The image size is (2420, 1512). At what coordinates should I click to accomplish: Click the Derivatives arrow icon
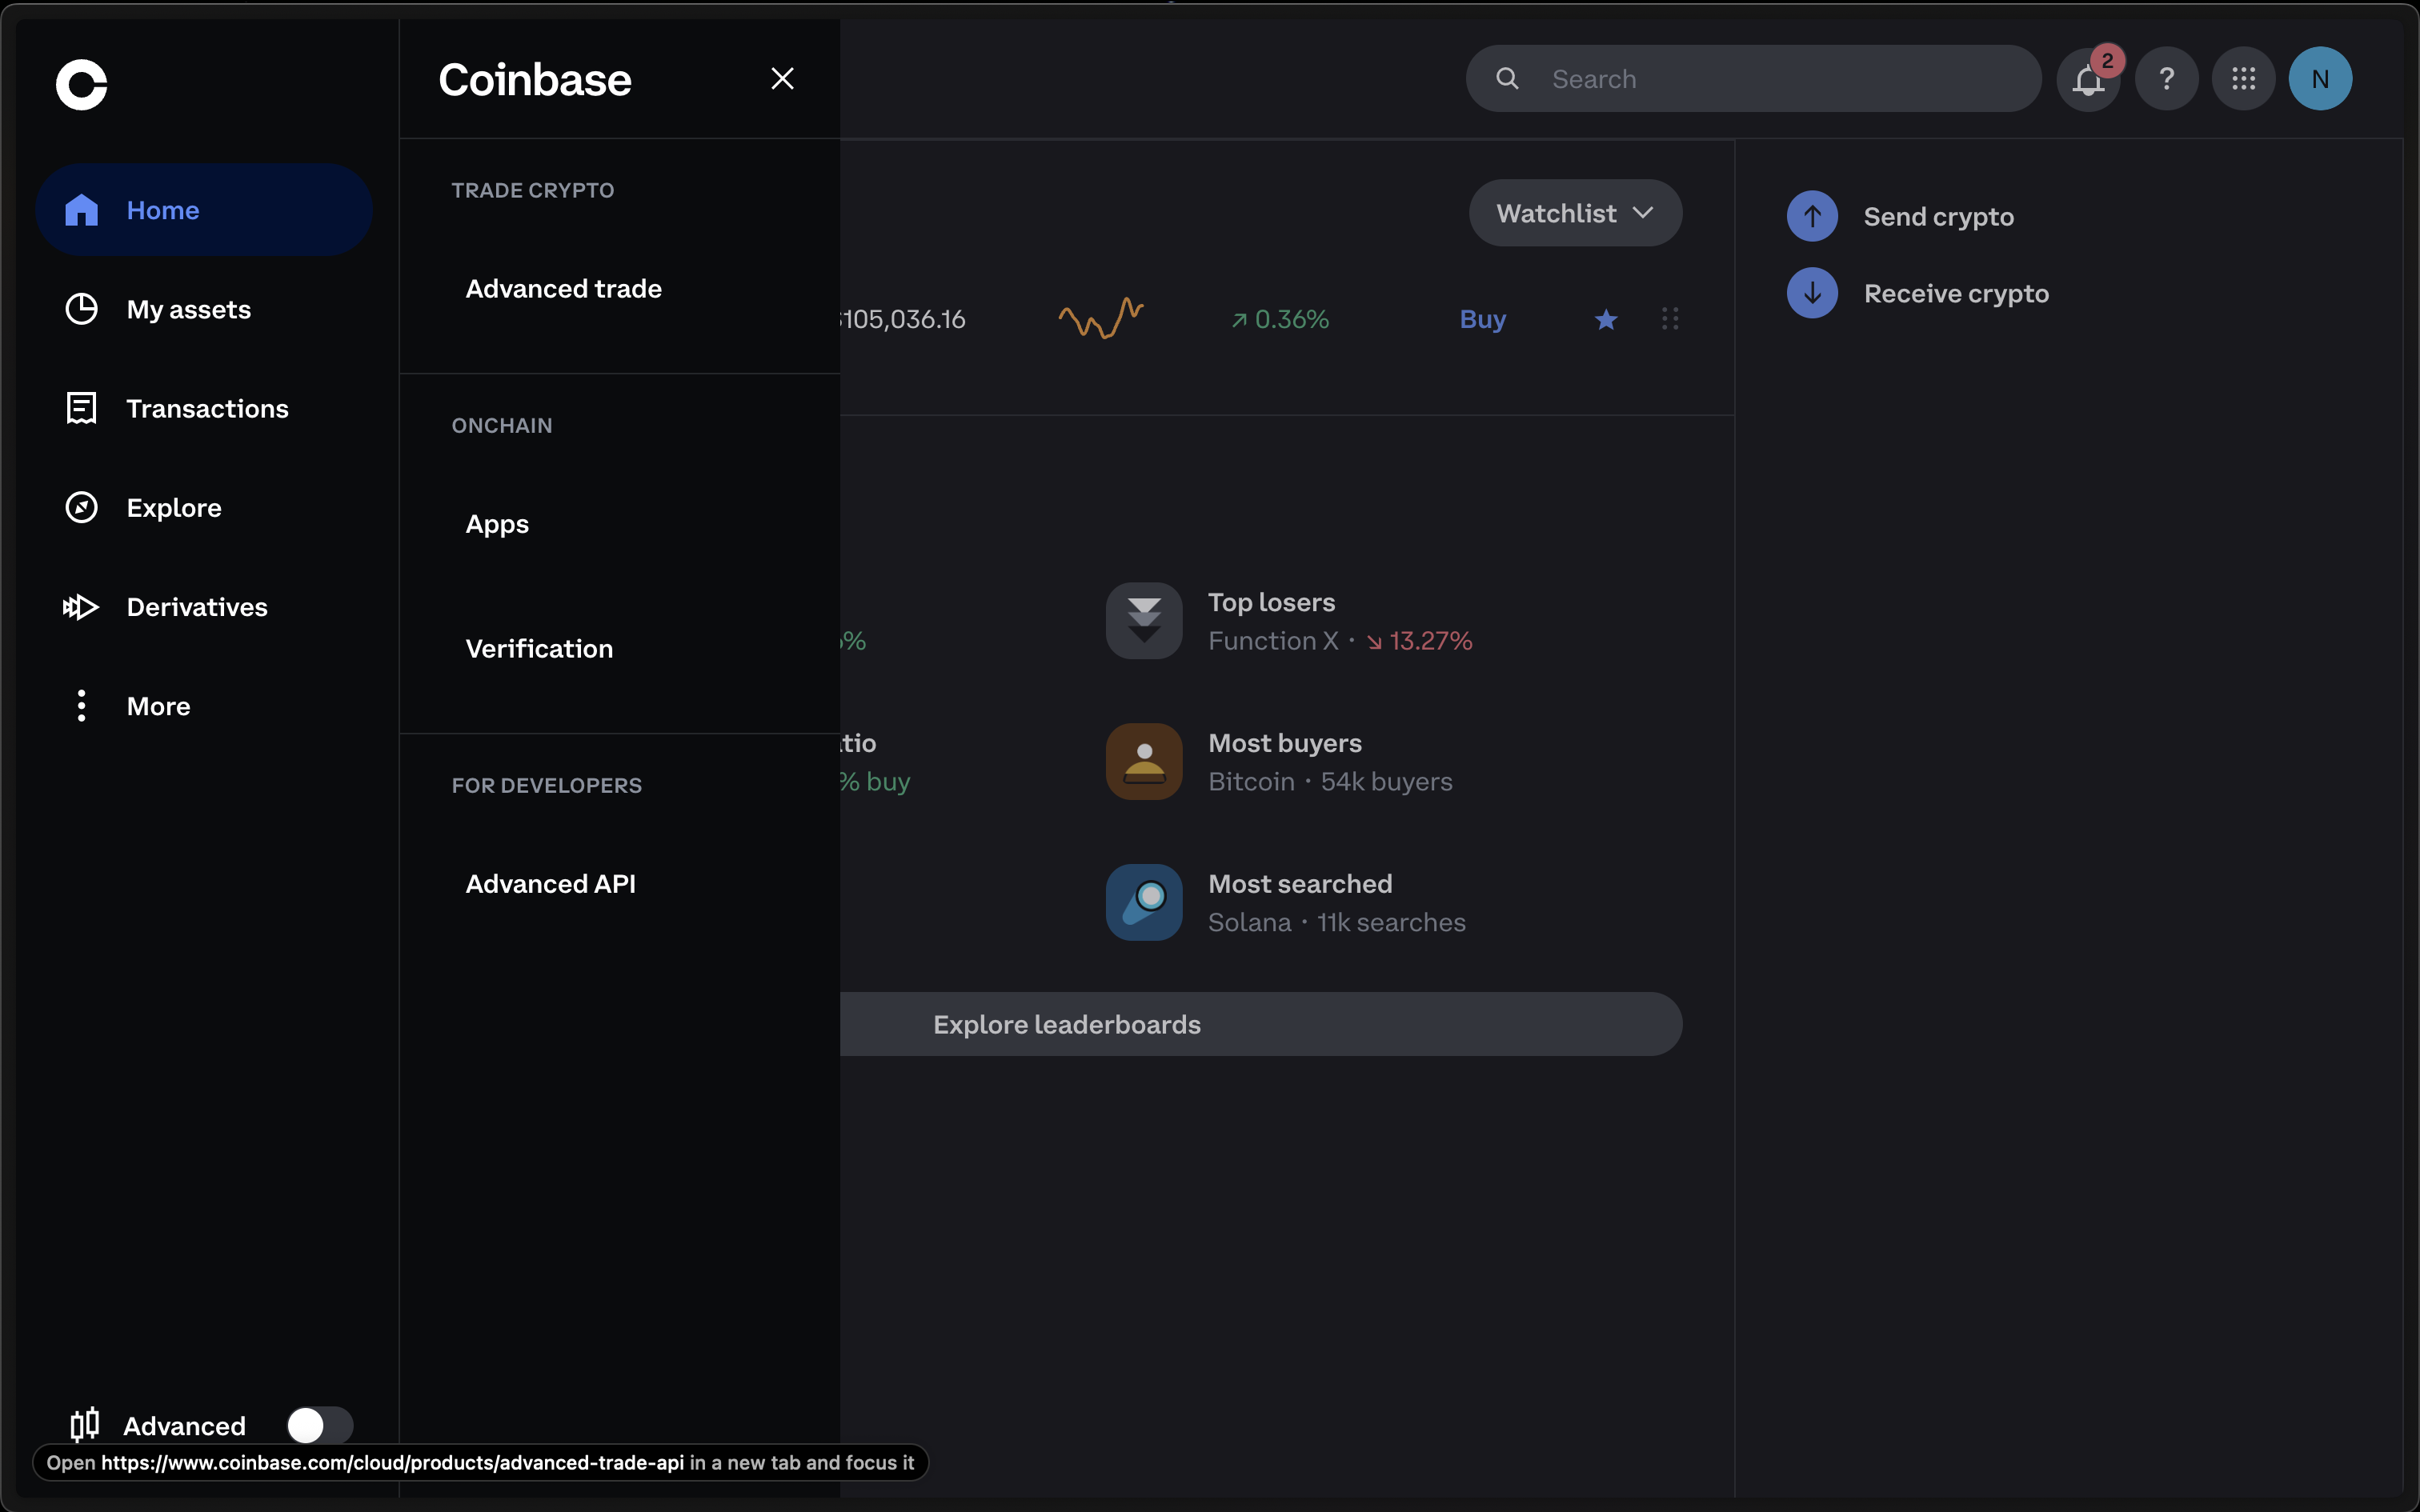(80, 607)
